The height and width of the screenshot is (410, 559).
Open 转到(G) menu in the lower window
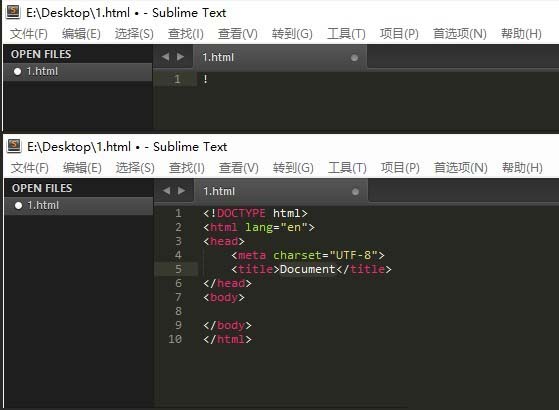coord(293,168)
